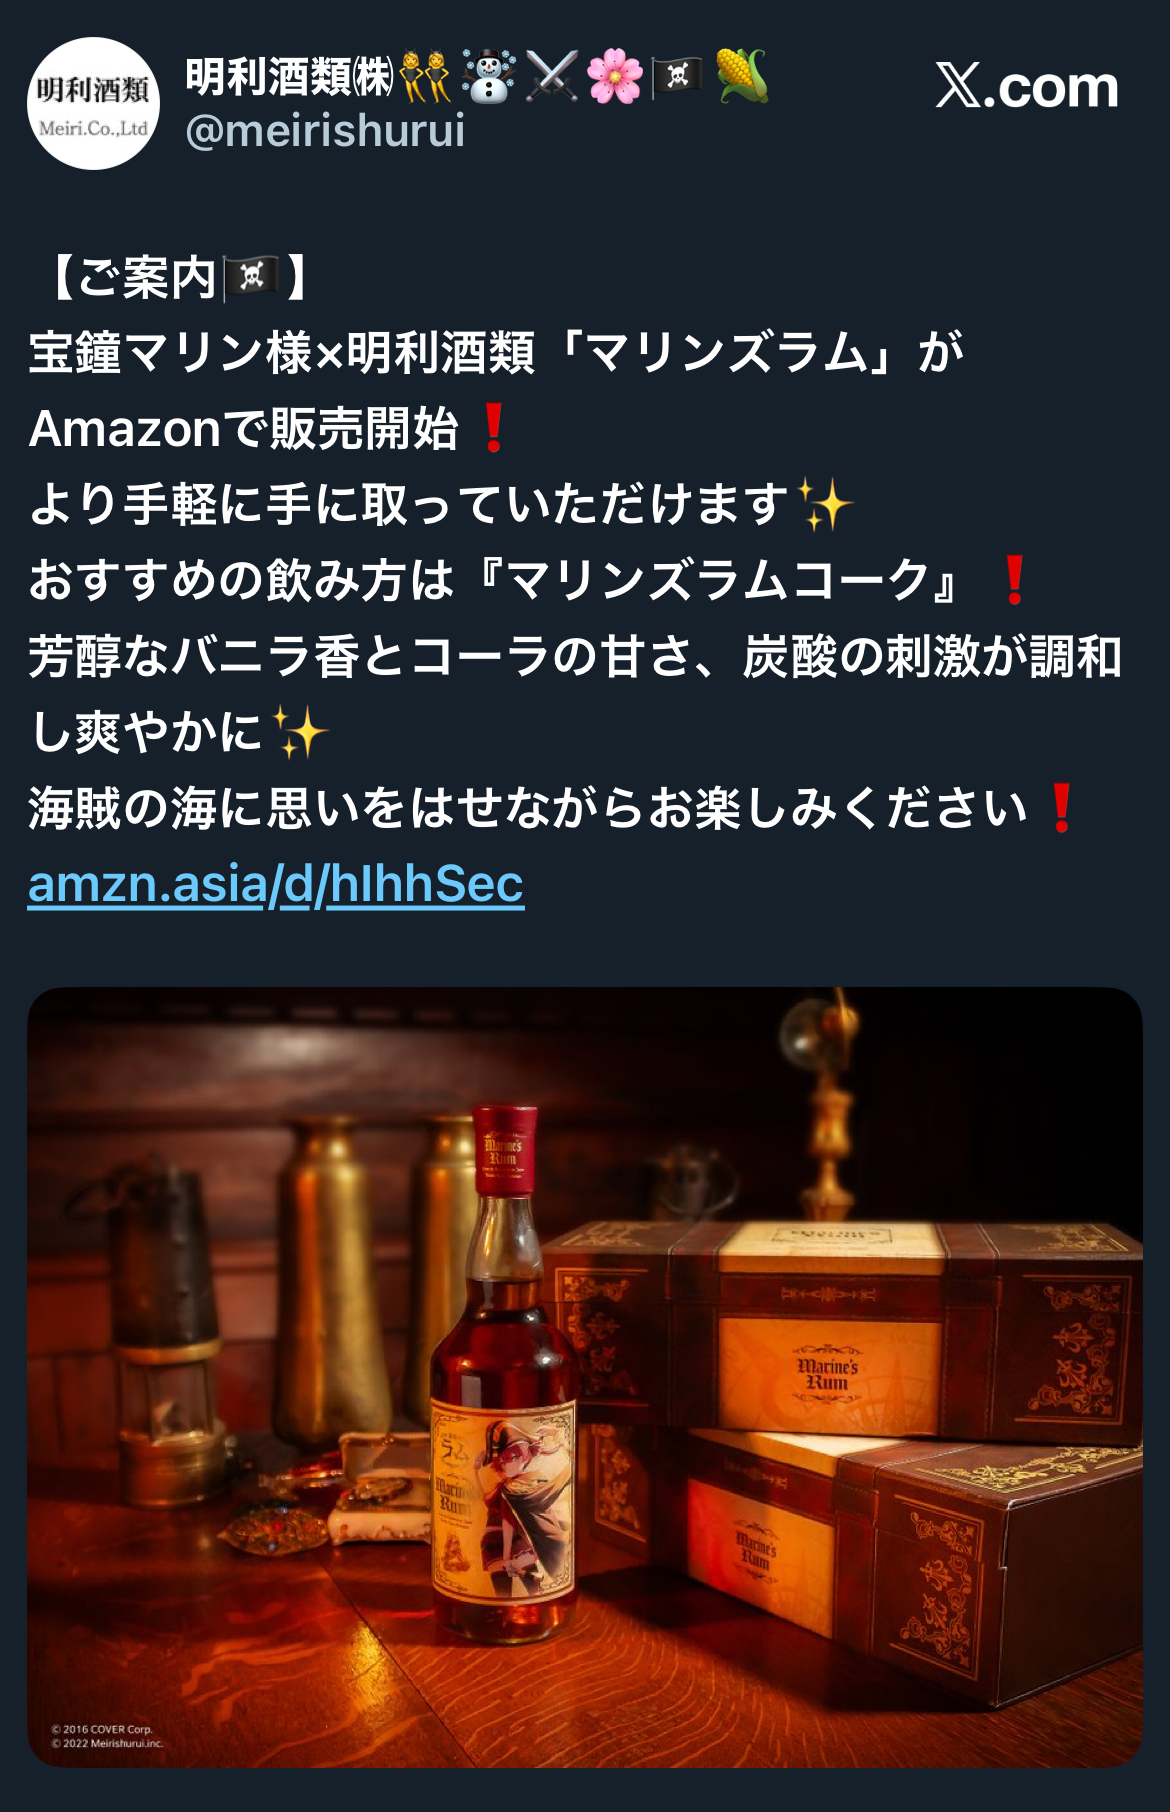Screen dimensions: 1170x1812
Task: Open the Marine's Rum product photo
Action: coord(585,1377)
